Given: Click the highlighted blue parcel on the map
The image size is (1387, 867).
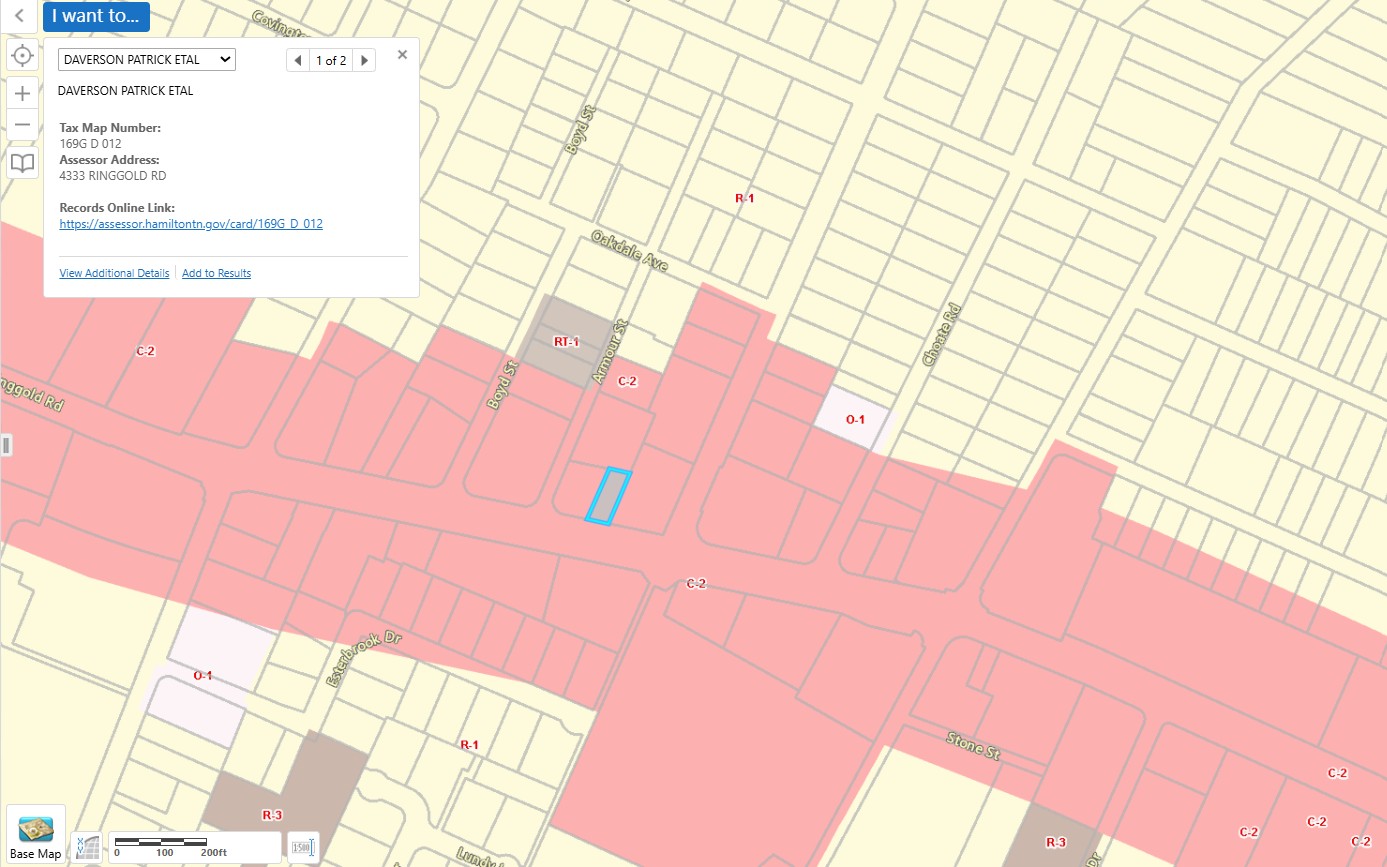Looking at the screenshot, I should (608, 496).
